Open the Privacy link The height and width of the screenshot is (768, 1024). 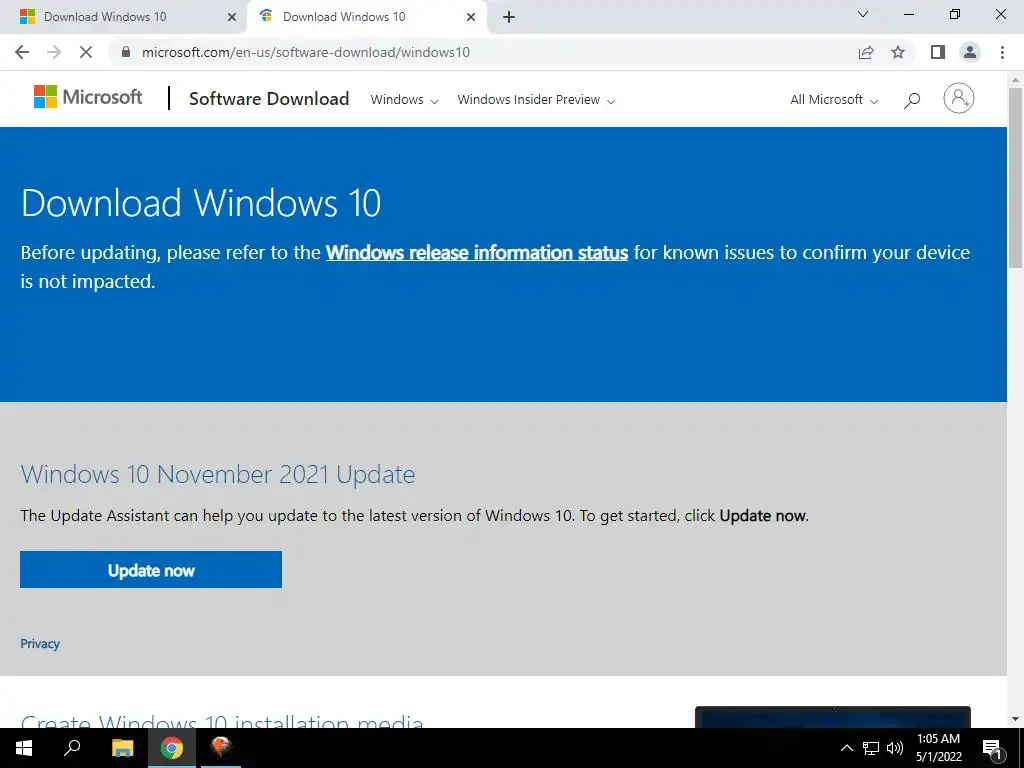point(40,643)
